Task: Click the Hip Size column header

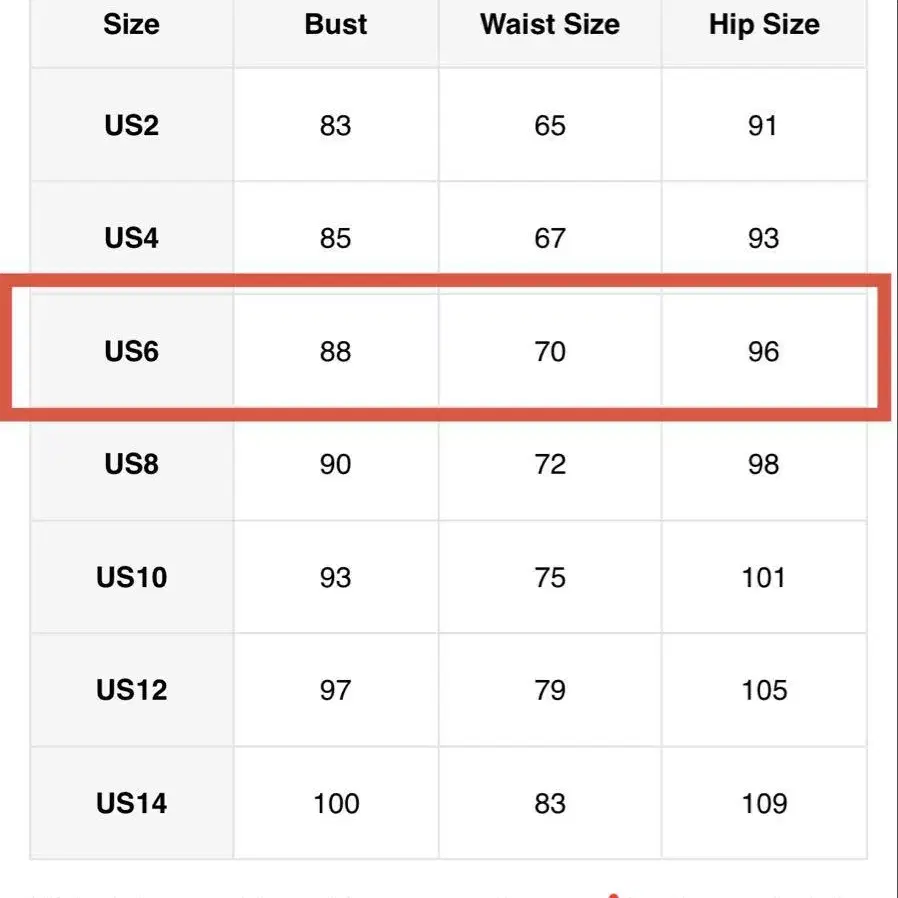Action: (764, 25)
